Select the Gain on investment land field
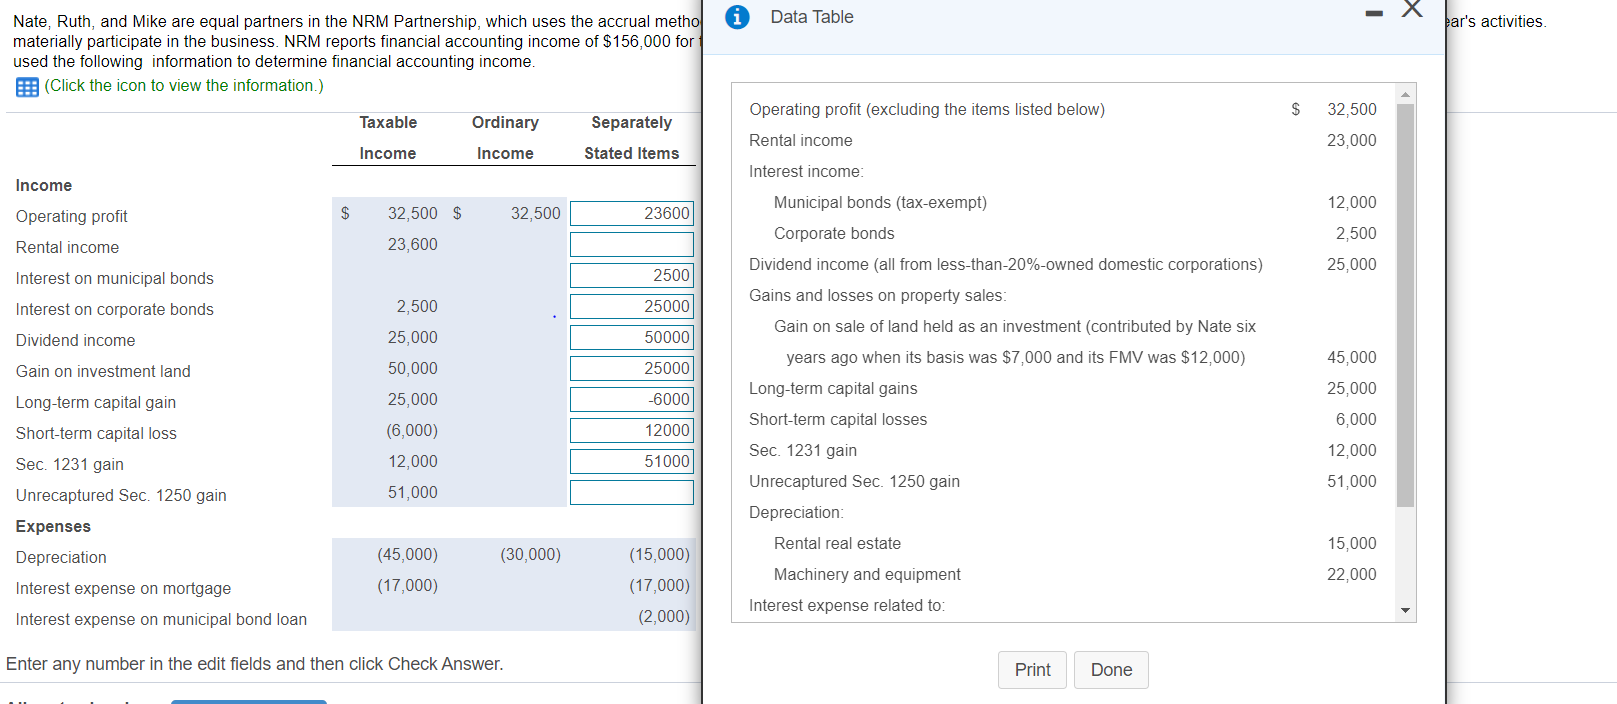The height and width of the screenshot is (704, 1617). click(x=632, y=368)
